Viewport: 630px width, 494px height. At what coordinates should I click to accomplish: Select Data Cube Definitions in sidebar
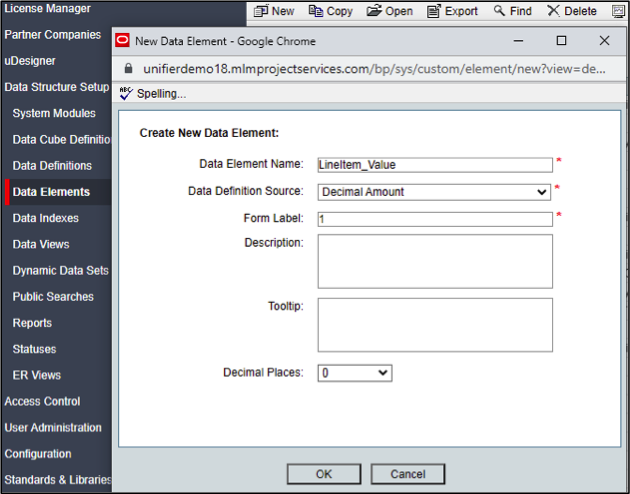coord(61,139)
